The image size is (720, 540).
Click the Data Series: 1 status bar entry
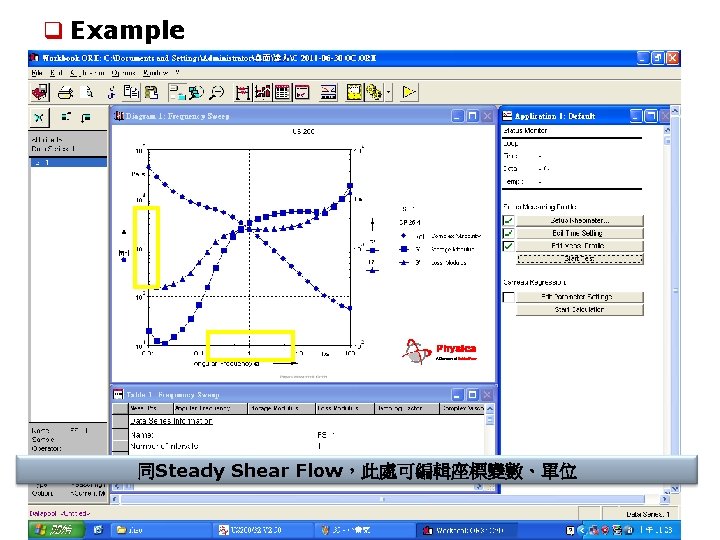tap(647, 514)
